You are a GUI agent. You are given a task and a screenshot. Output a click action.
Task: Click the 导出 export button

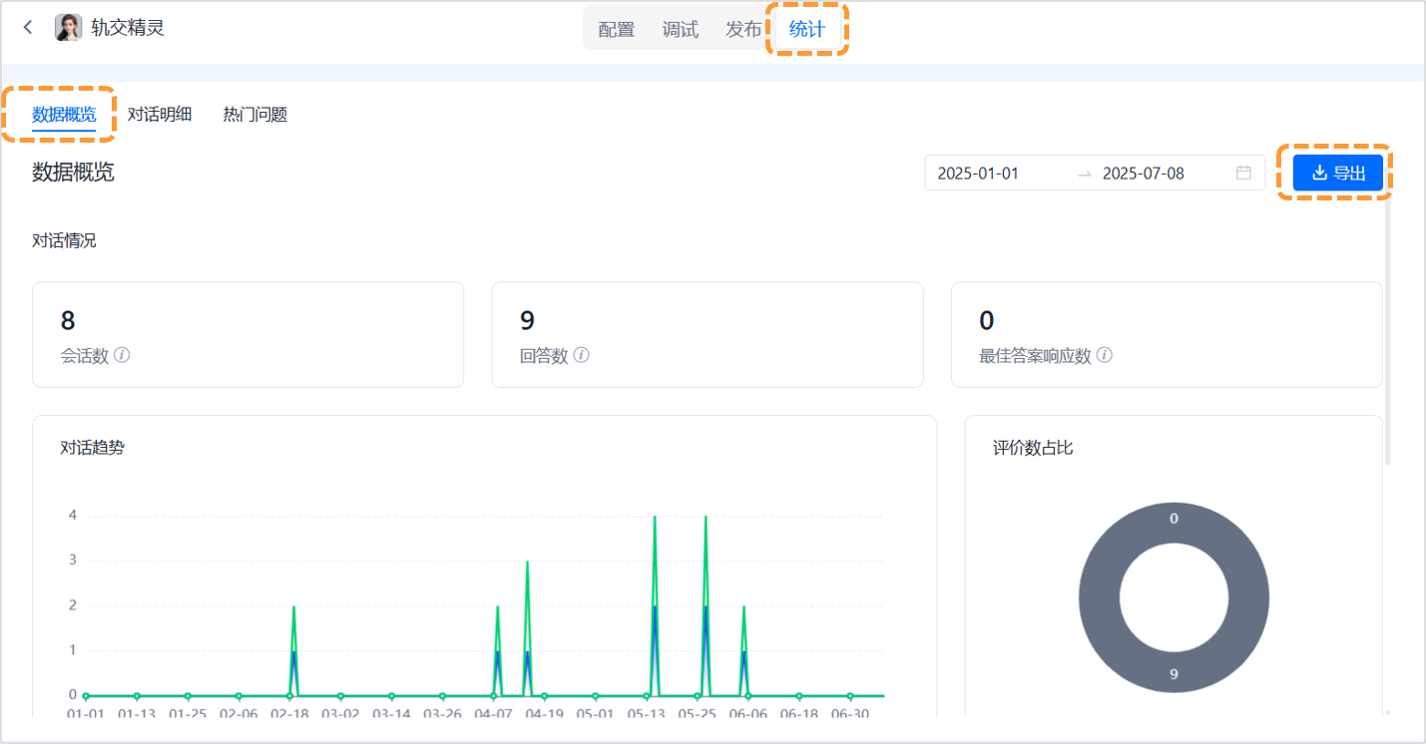1337,173
